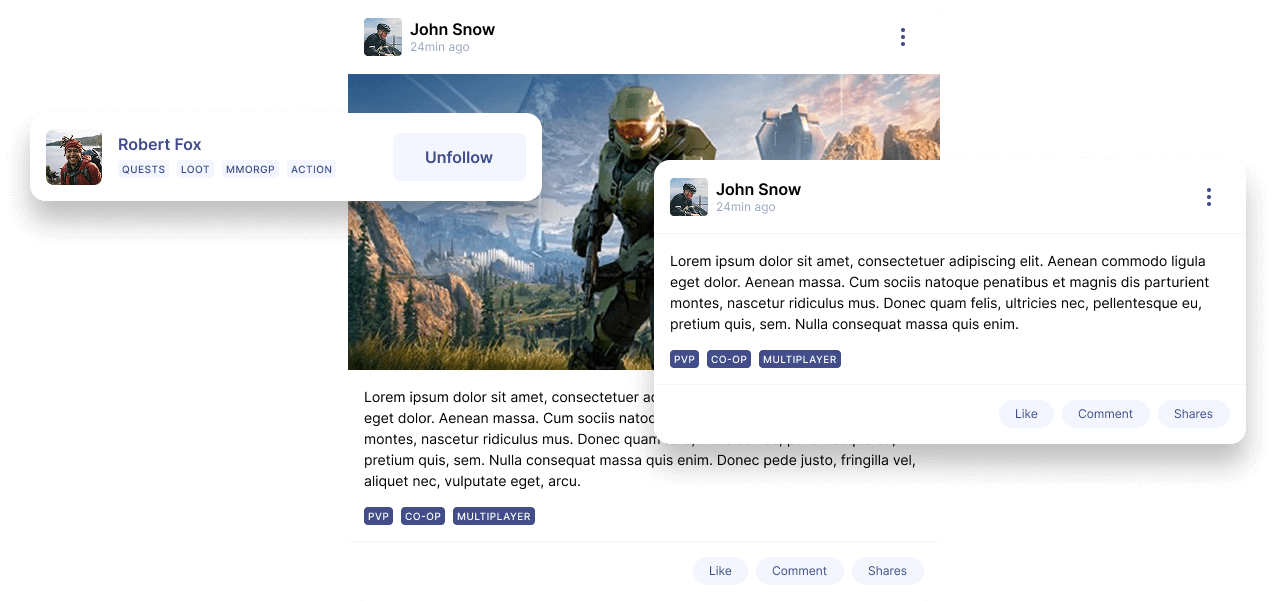Select the LOOT tag under Robert Fox

click(x=195, y=170)
